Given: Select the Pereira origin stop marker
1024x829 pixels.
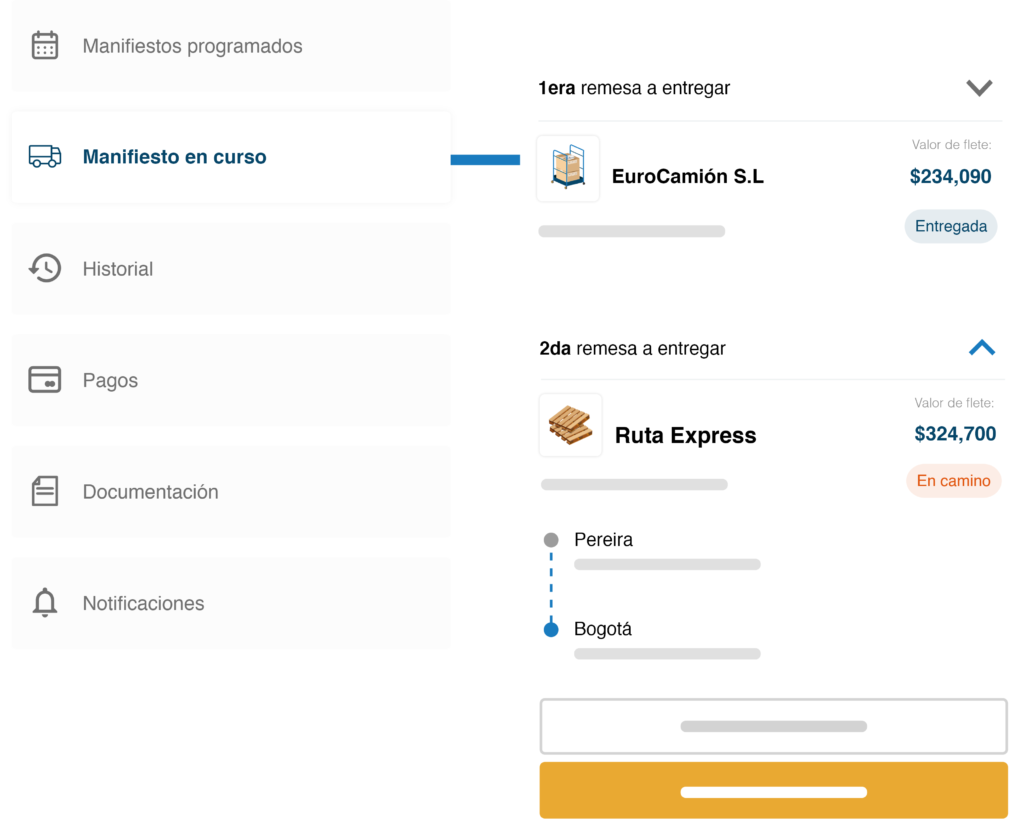Looking at the screenshot, I should [551, 540].
